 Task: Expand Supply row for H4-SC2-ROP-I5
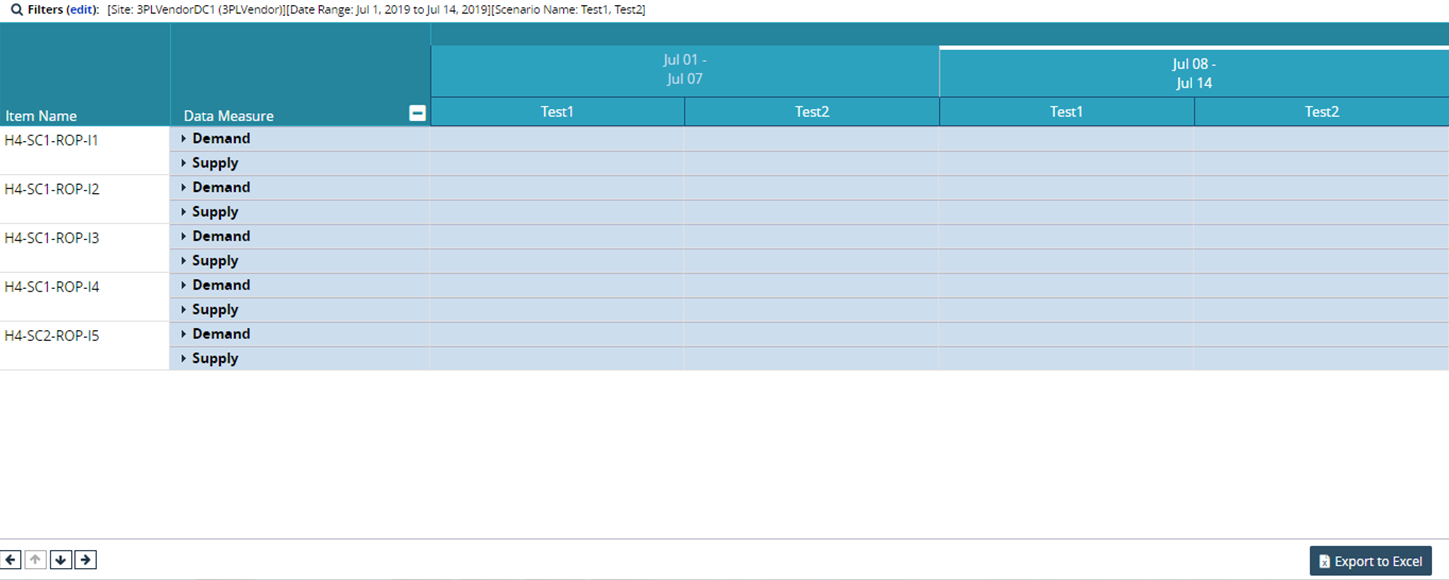pyautogui.click(x=184, y=359)
